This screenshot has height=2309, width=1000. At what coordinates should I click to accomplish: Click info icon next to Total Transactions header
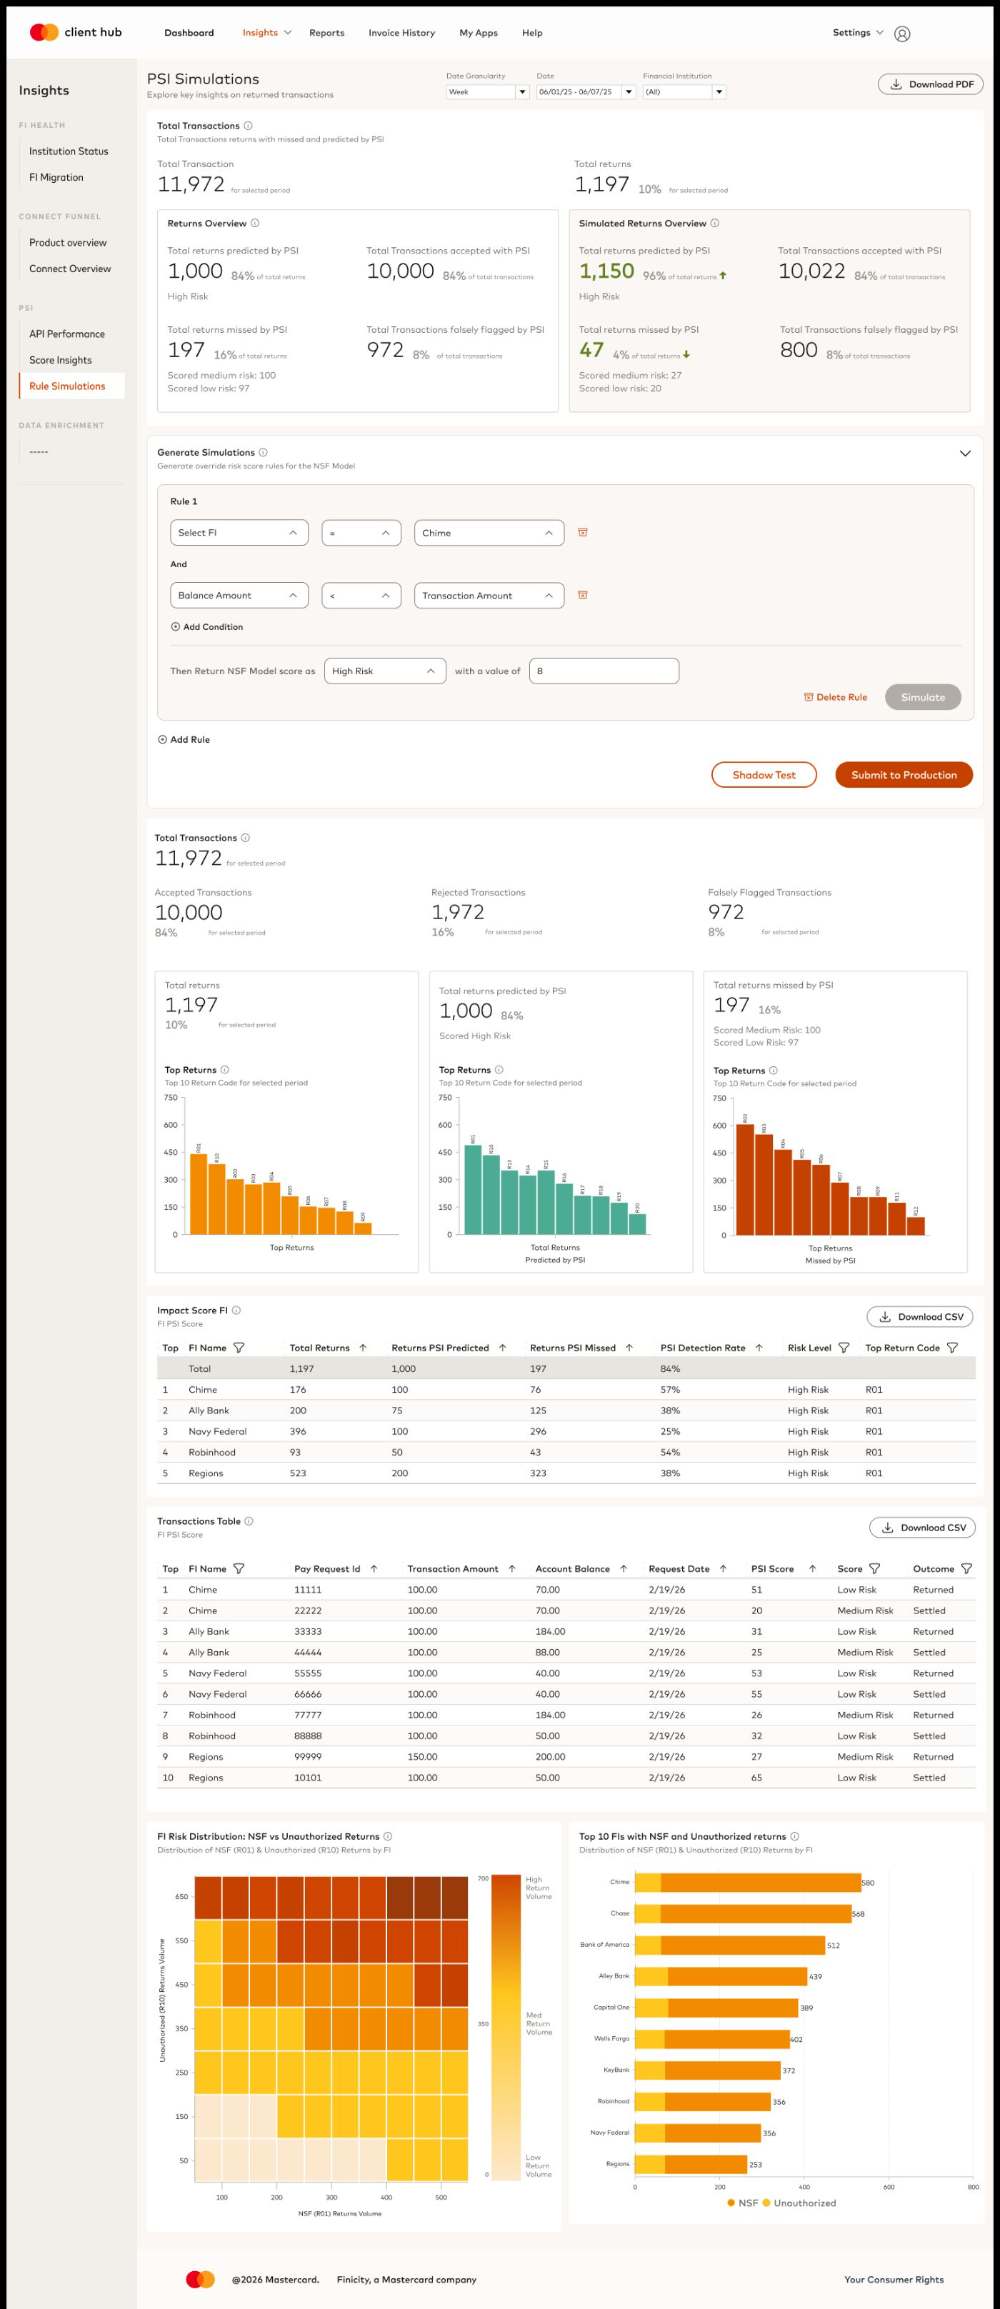coord(248,126)
